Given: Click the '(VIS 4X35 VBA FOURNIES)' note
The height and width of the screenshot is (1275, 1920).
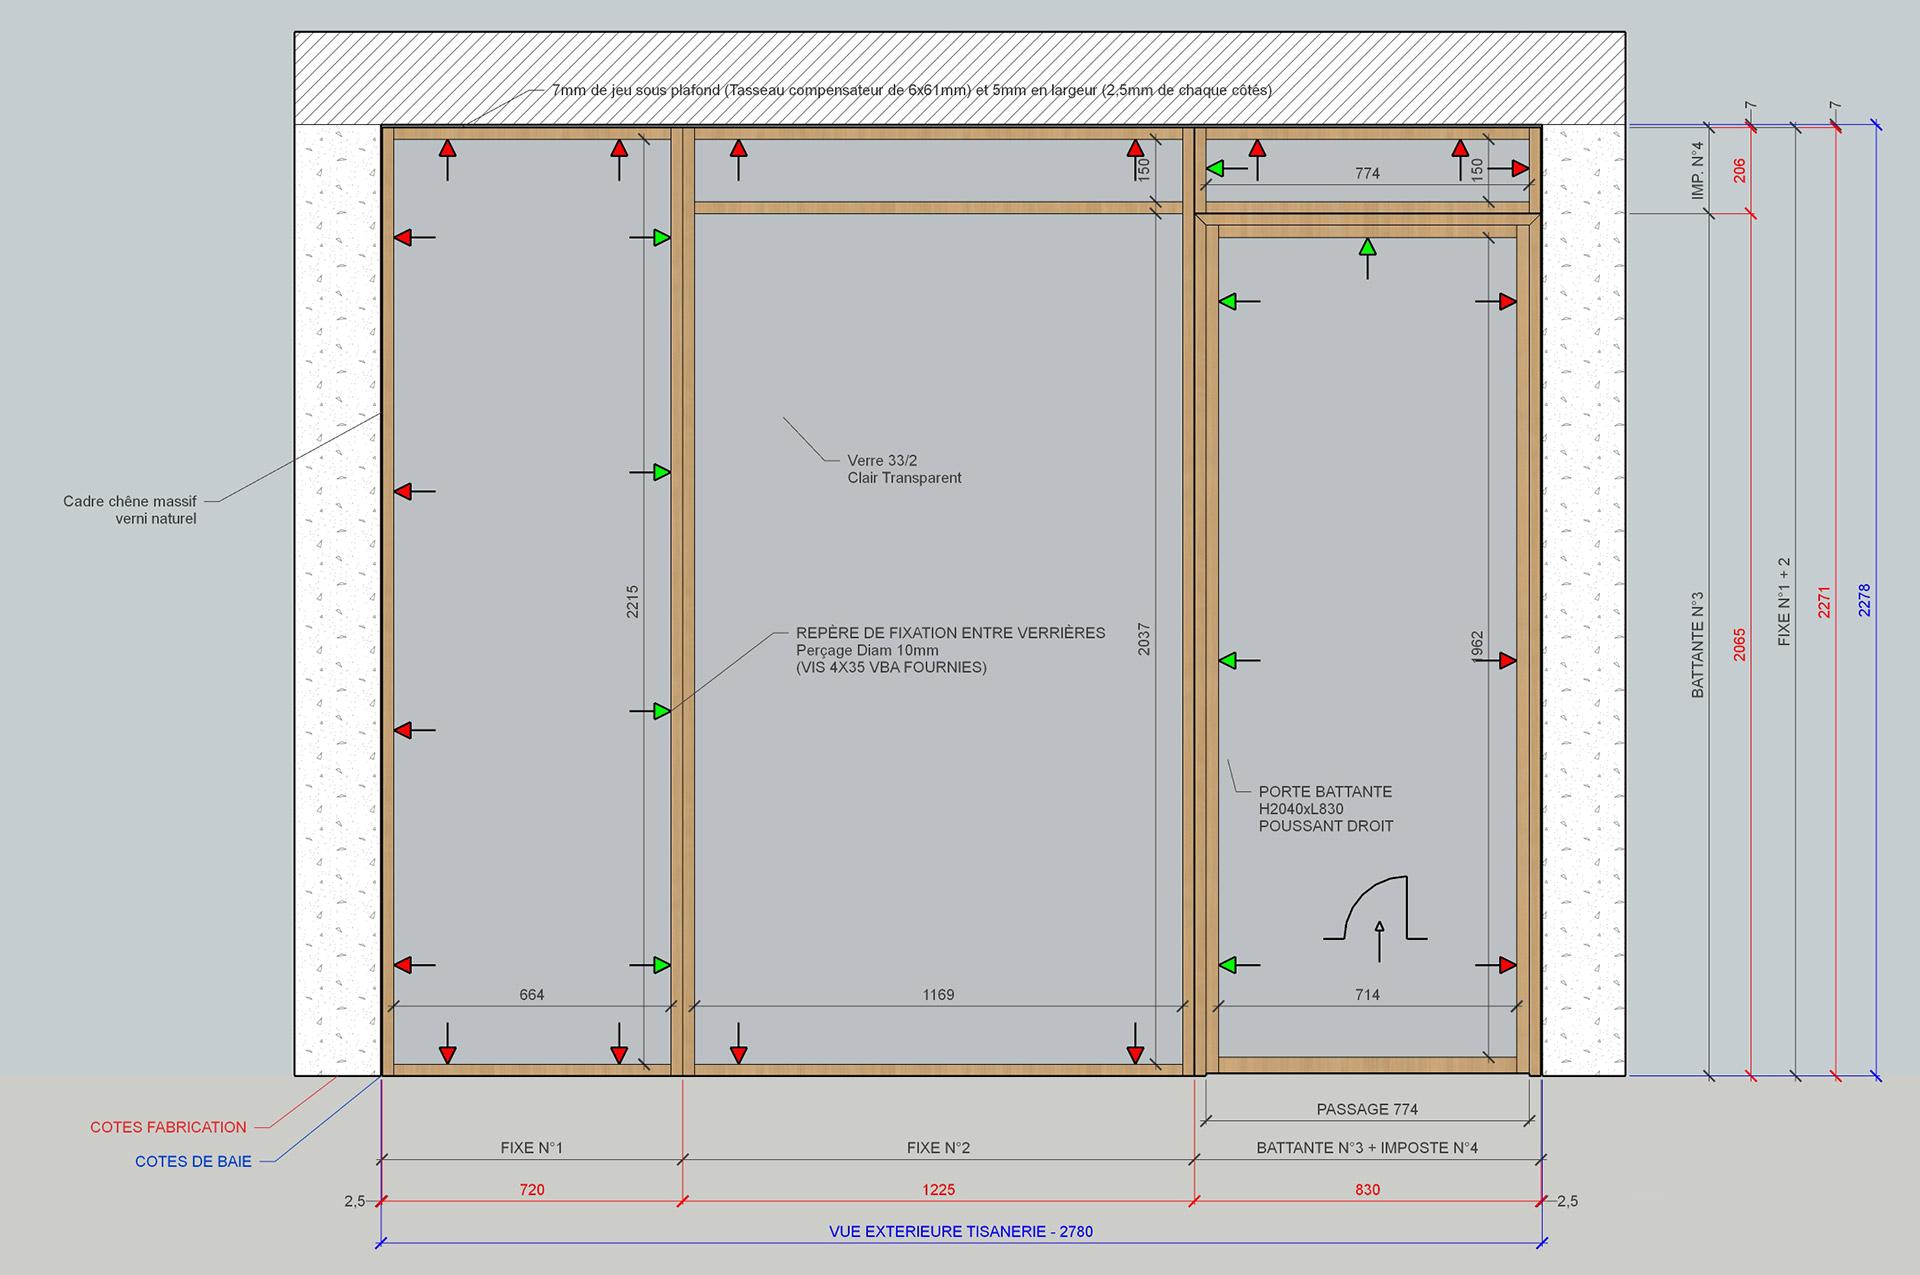Looking at the screenshot, I should [x=891, y=667].
